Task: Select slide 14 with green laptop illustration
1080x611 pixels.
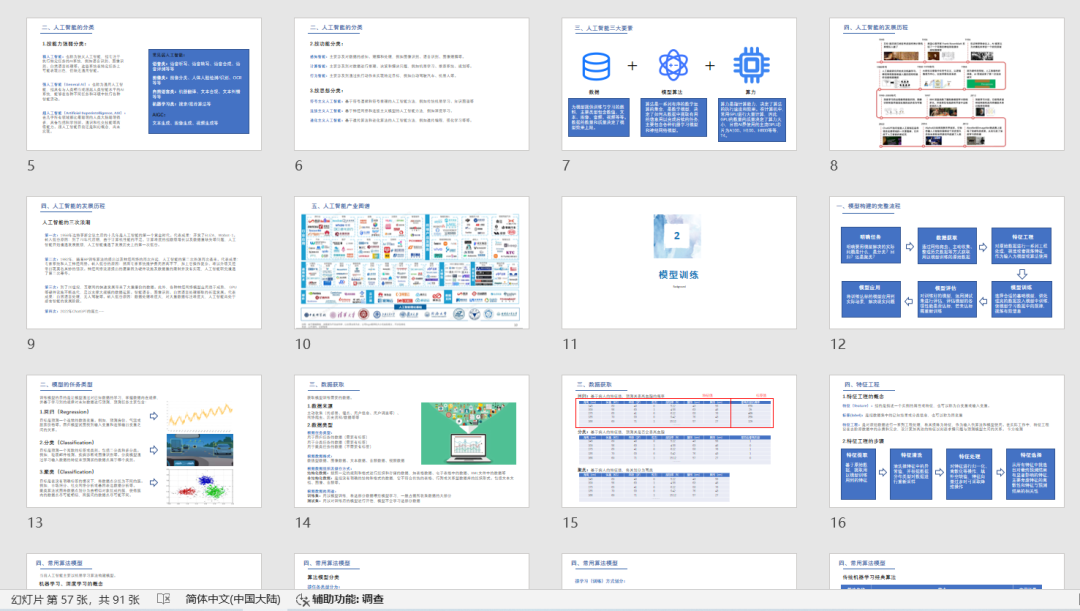Action: tap(412, 441)
